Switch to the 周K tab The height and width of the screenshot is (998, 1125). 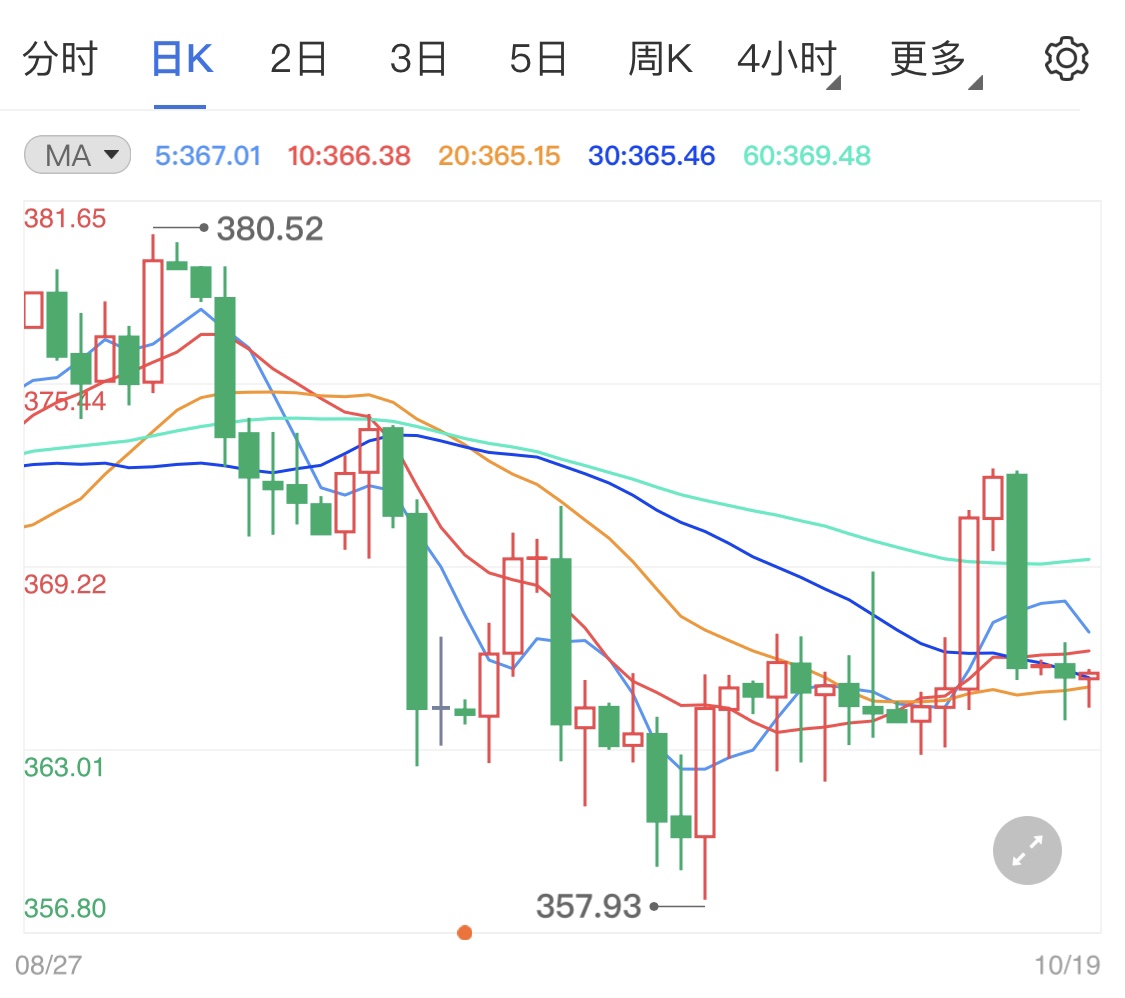(660, 59)
